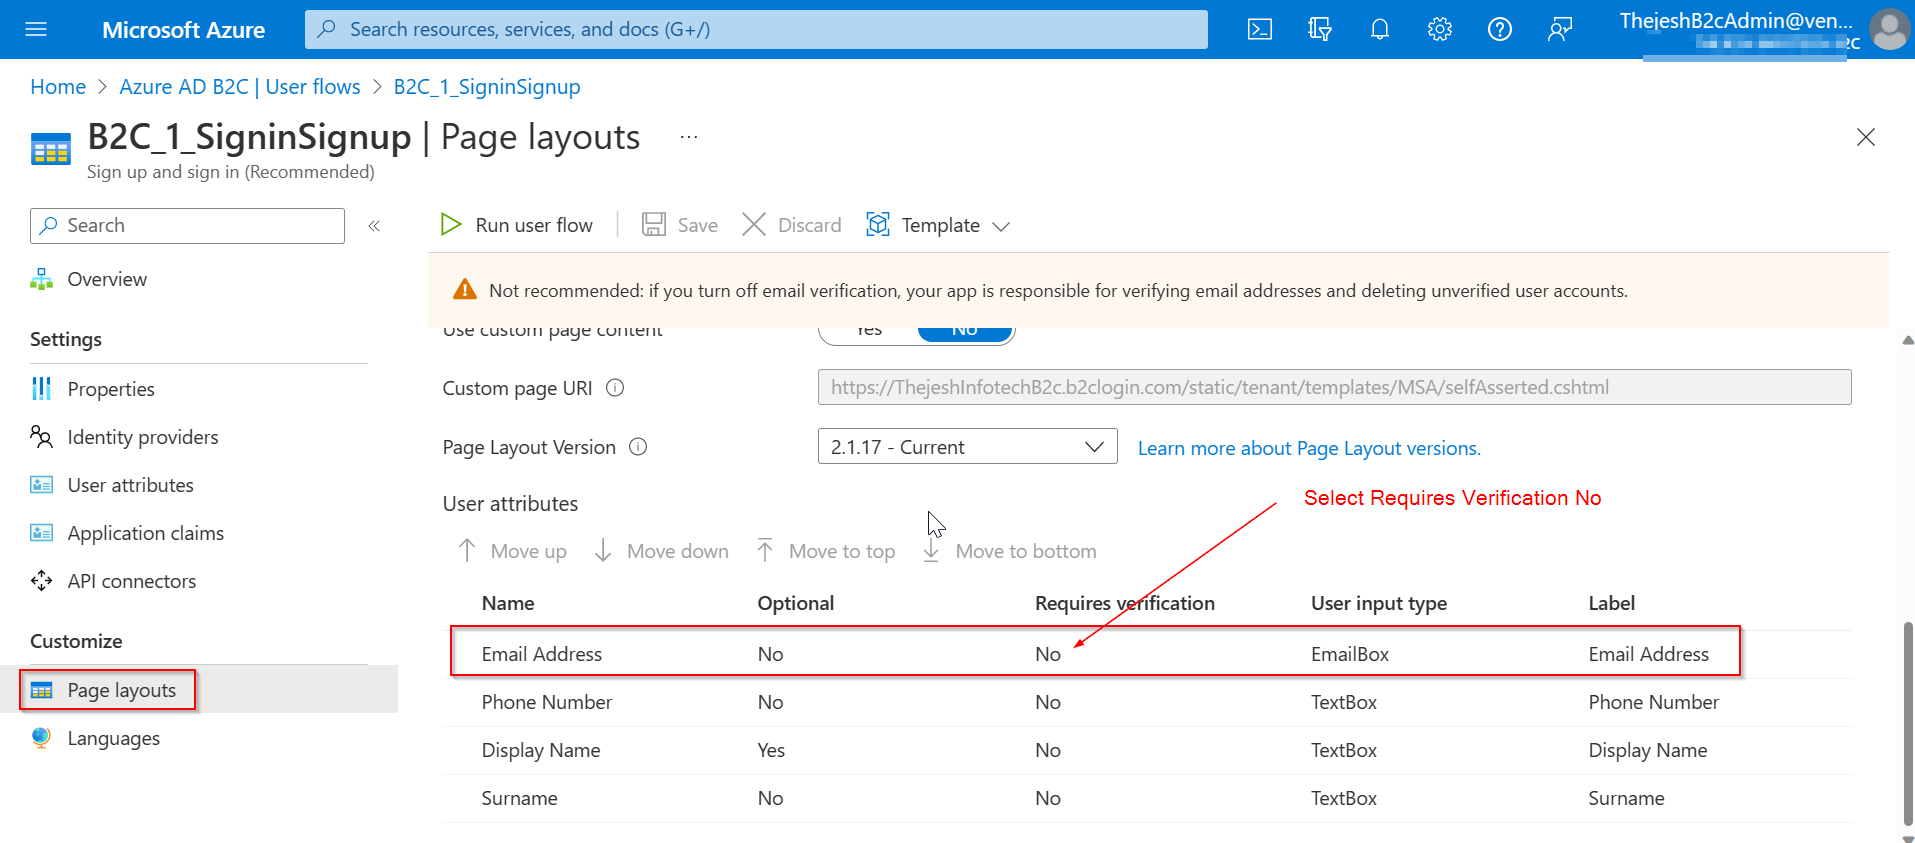Click Optional Yes for Display Name
Image resolution: width=1915 pixels, height=843 pixels.
click(x=771, y=750)
